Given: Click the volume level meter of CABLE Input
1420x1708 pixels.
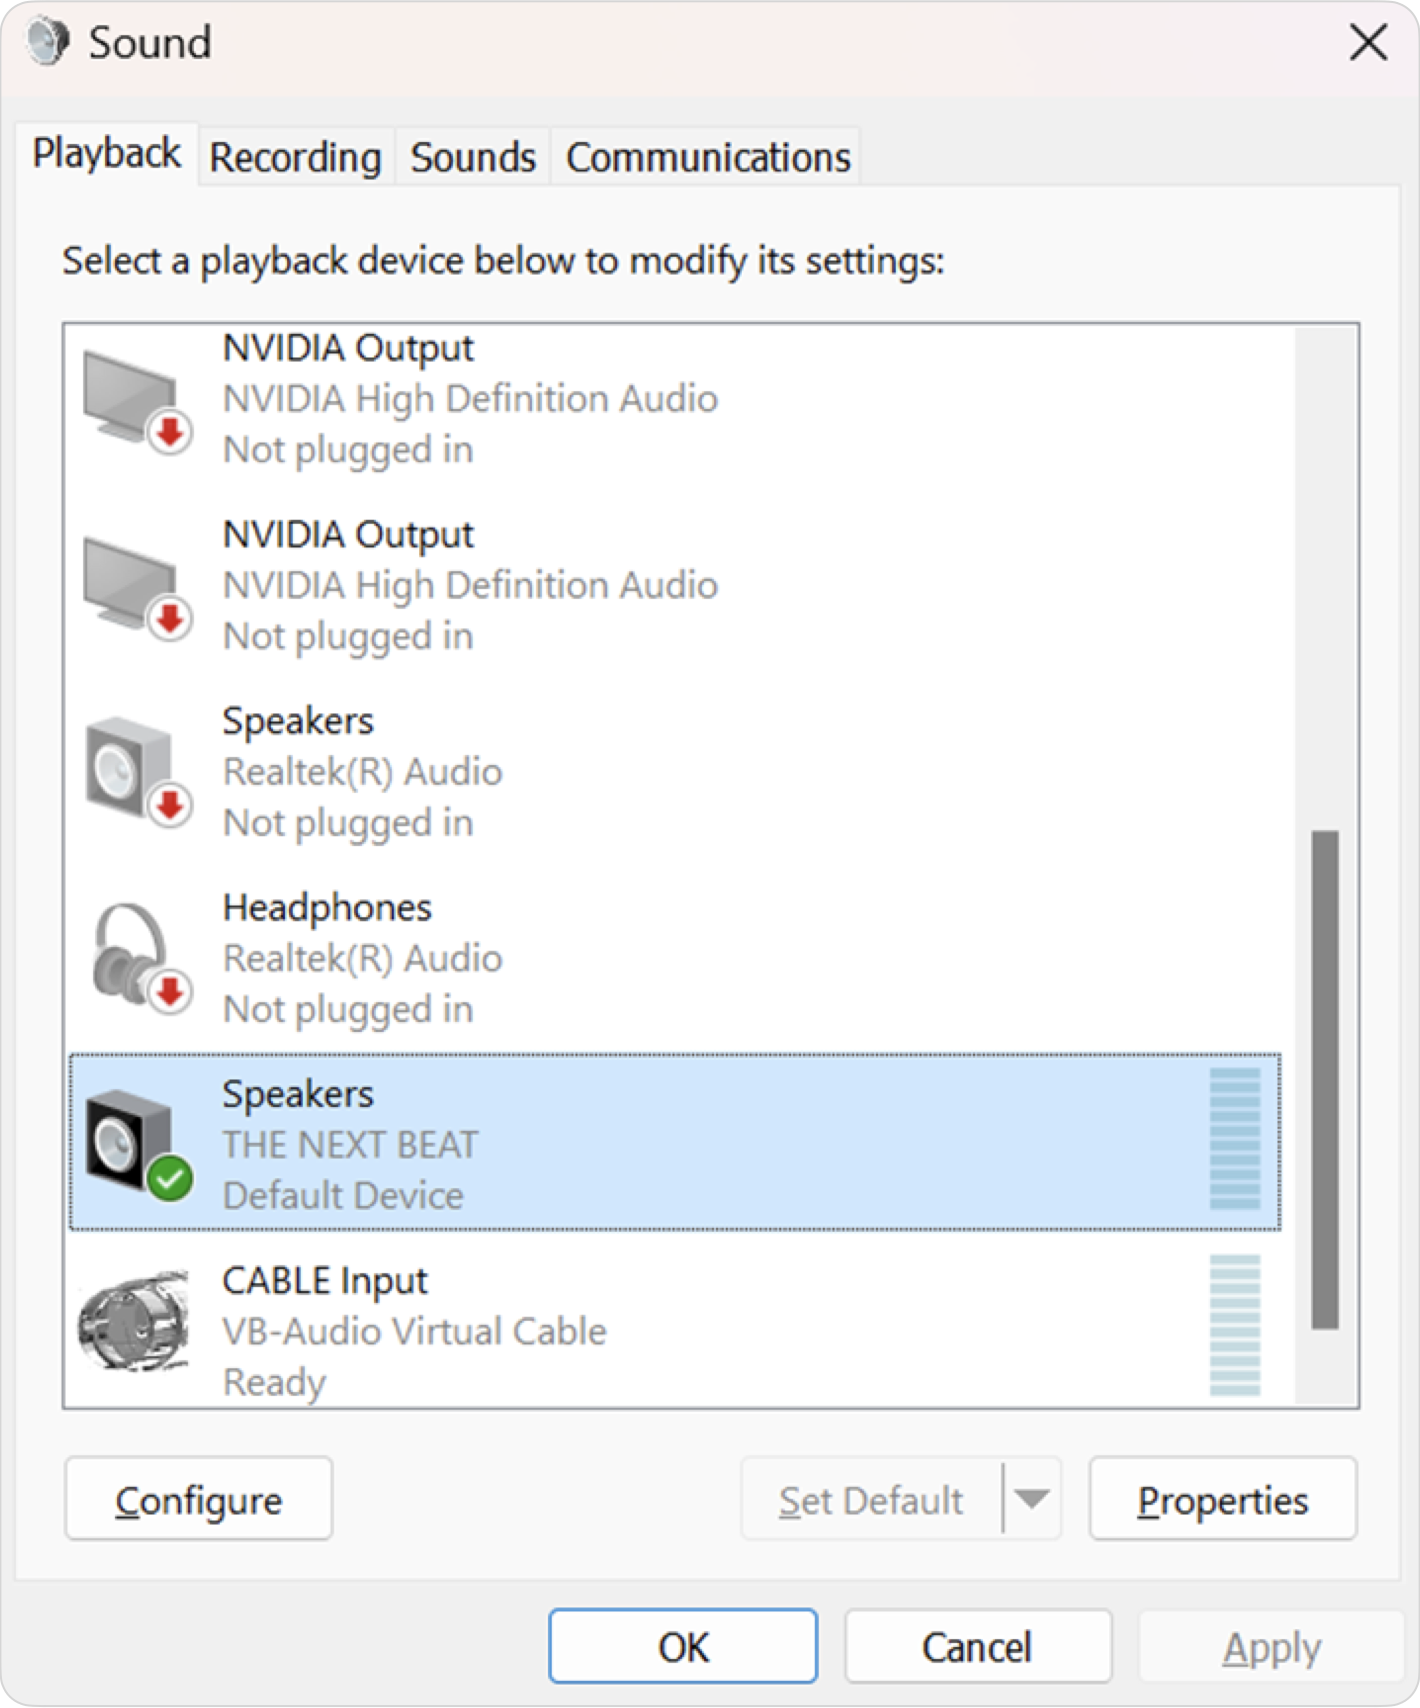Looking at the screenshot, I should click(1235, 1325).
